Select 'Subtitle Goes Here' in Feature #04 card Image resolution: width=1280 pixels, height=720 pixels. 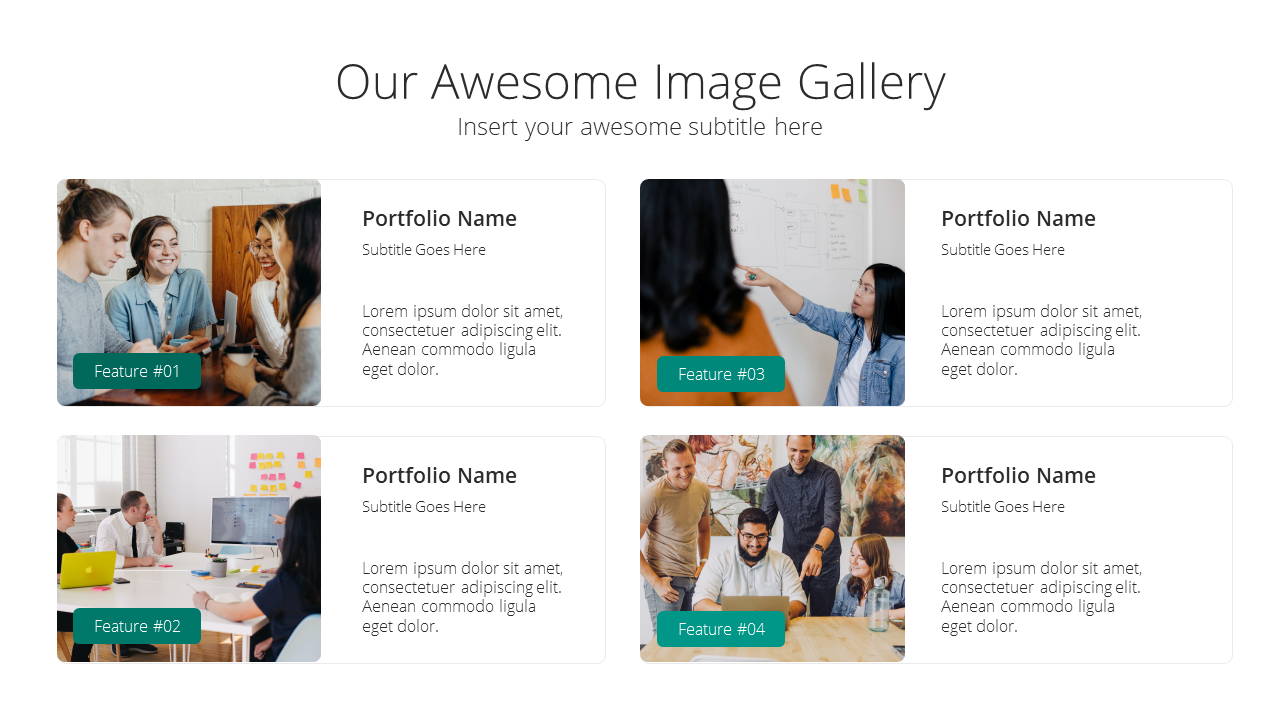point(1003,507)
